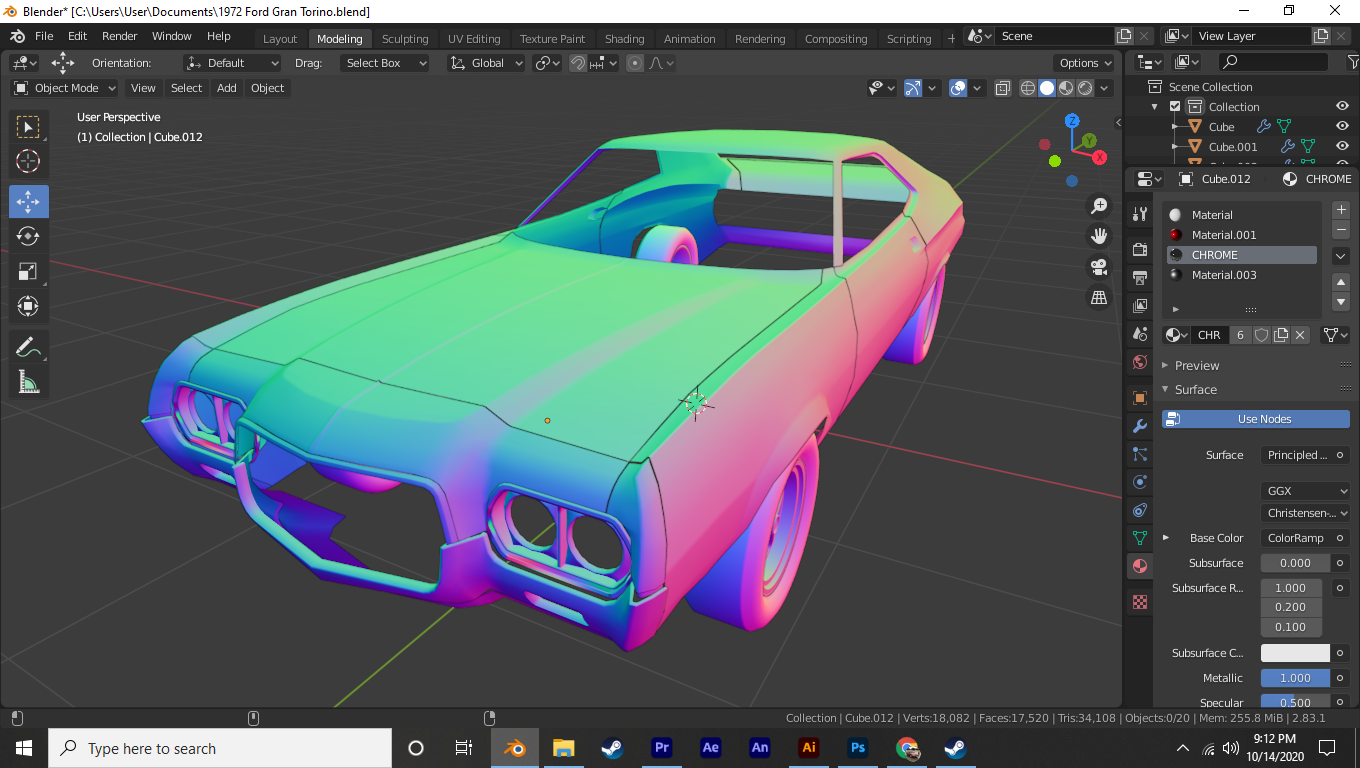Select the Move tool
The width and height of the screenshot is (1360, 768).
pyautogui.click(x=28, y=201)
